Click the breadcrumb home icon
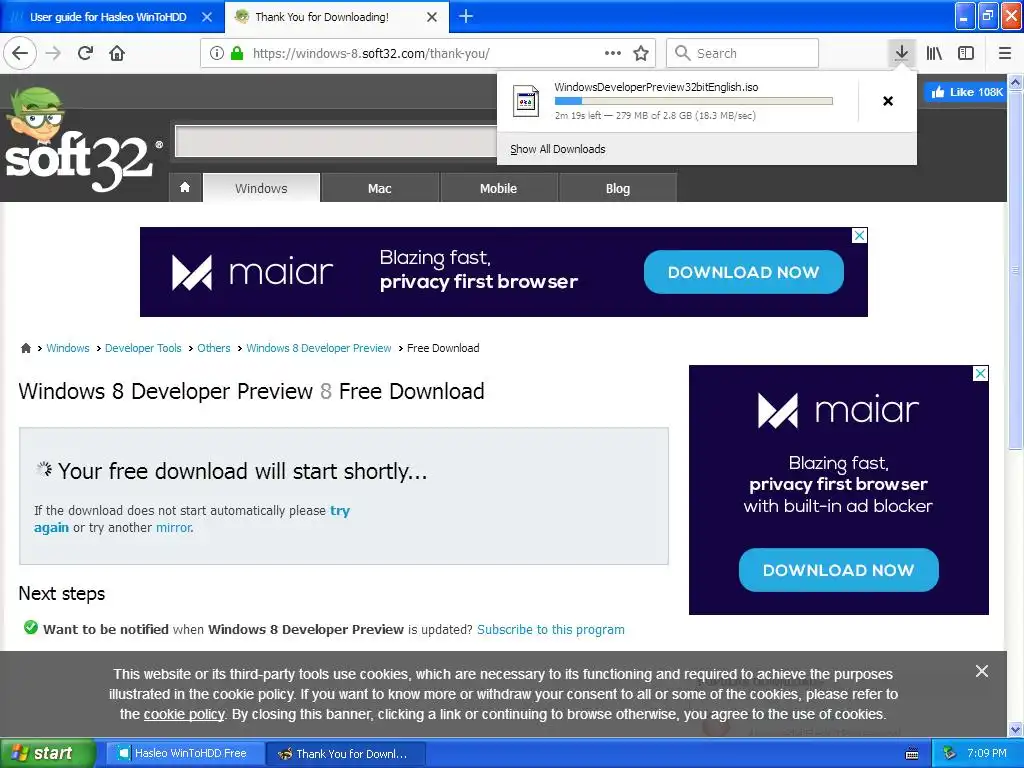Image resolution: width=1024 pixels, height=768 pixels. (x=25, y=348)
